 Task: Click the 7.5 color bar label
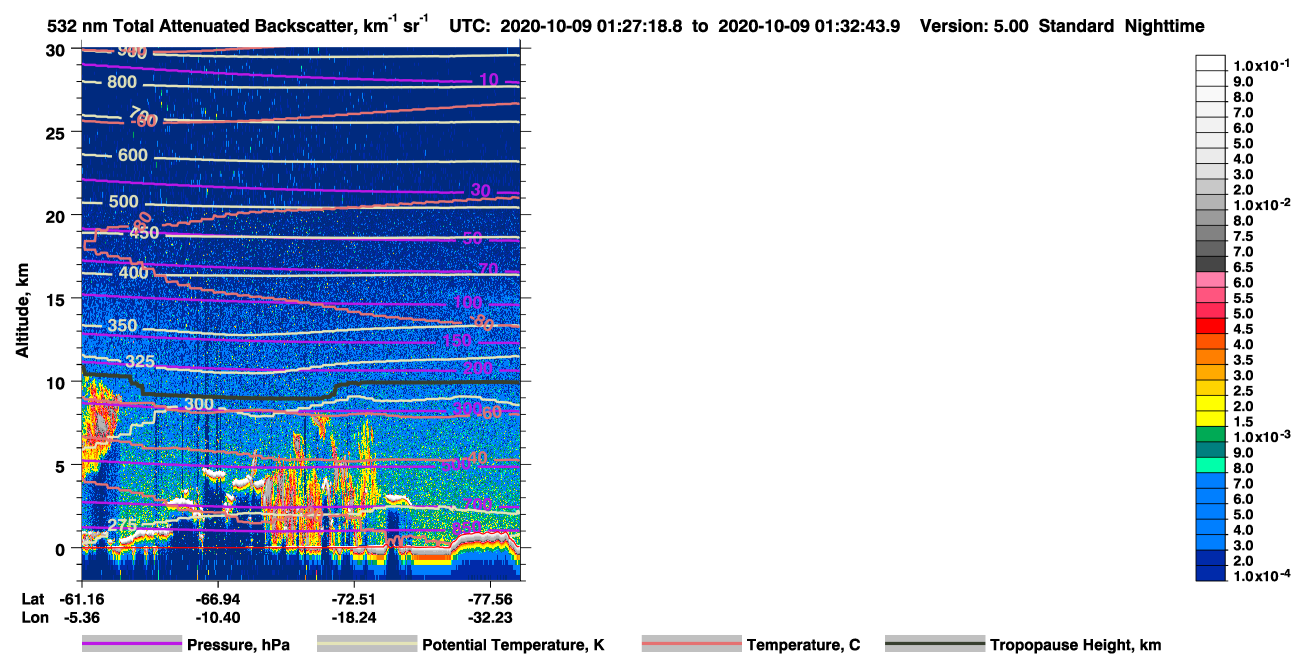[x=1242, y=236]
